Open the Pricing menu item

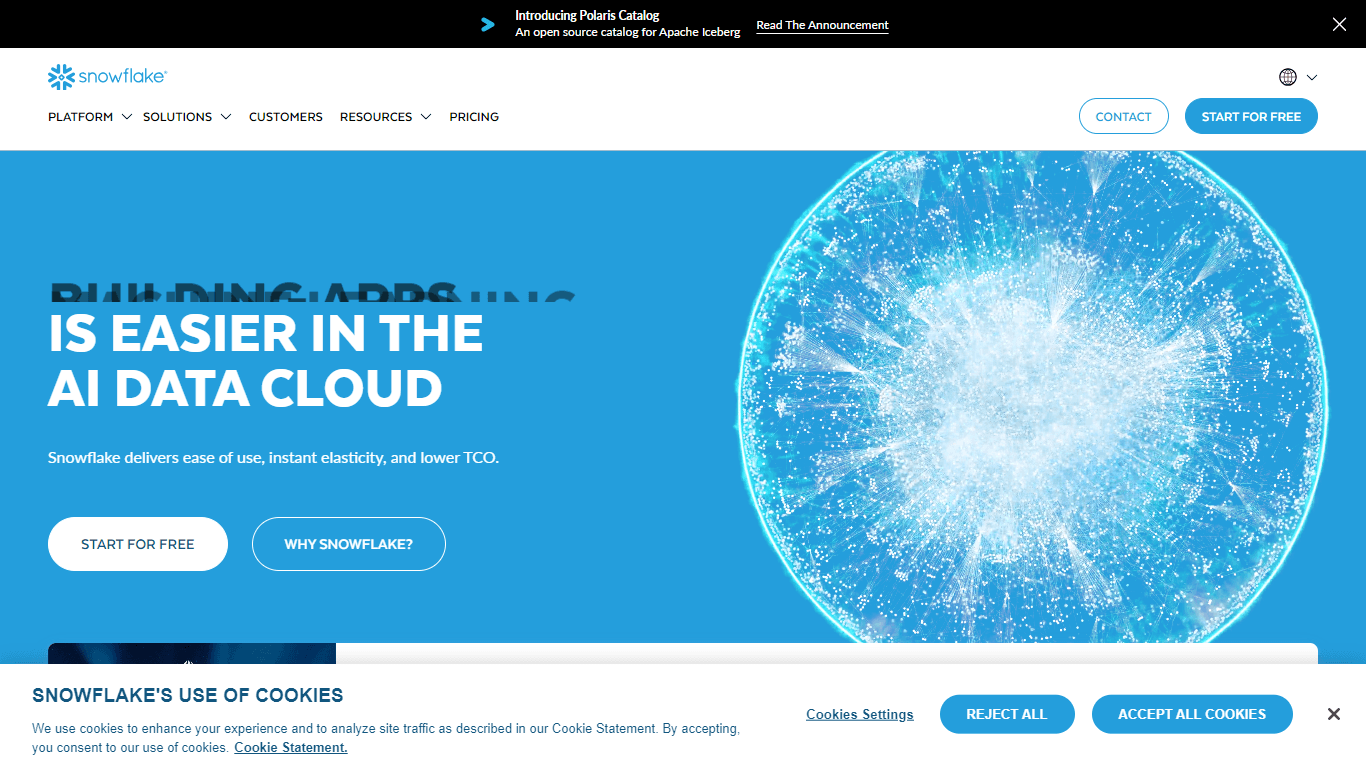click(x=474, y=117)
